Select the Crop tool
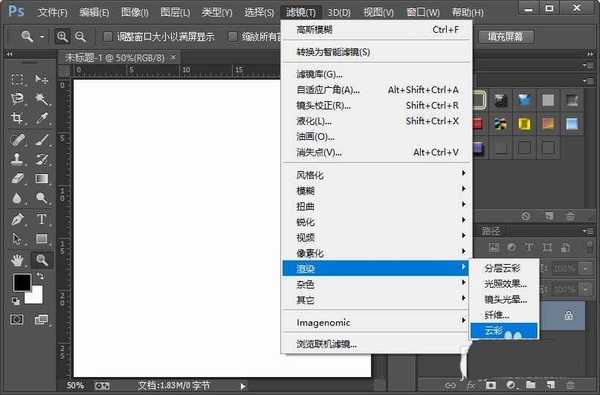This screenshot has width=600, height=395. tap(17, 118)
